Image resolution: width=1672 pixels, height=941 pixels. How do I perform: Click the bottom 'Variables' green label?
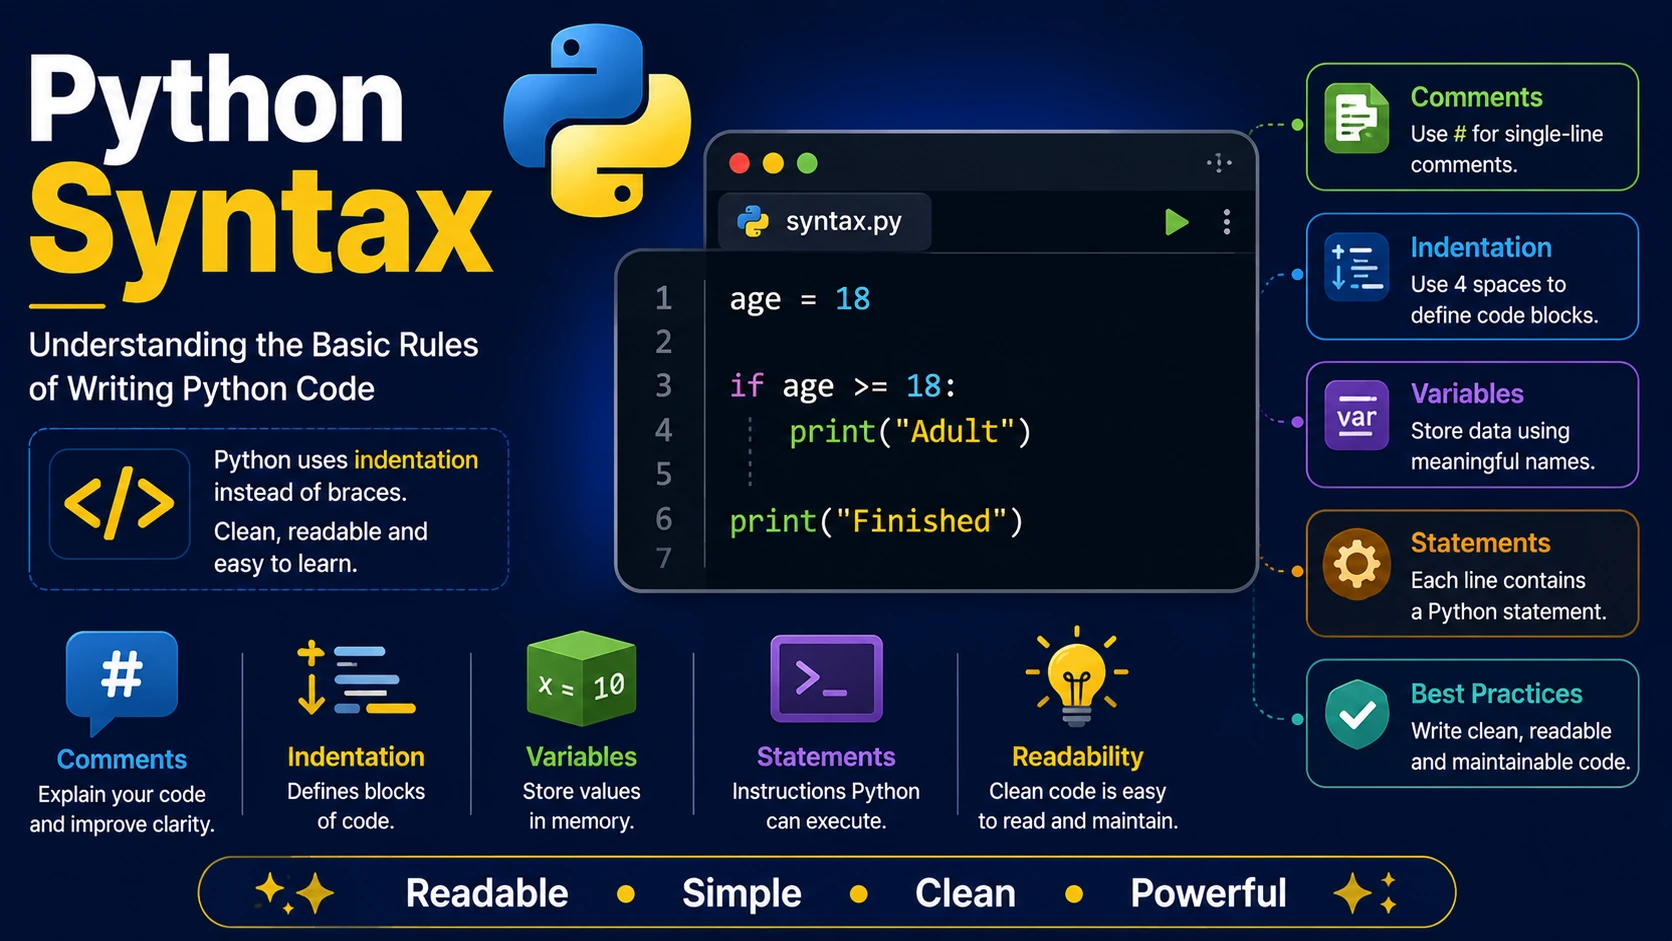pyautogui.click(x=581, y=757)
